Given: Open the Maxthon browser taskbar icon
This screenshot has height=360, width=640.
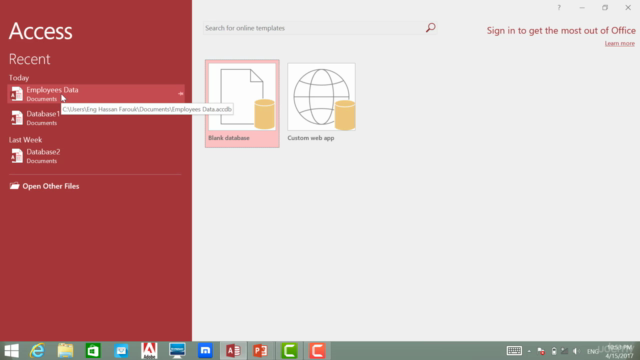Looking at the screenshot, I should [x=205, y=351].
